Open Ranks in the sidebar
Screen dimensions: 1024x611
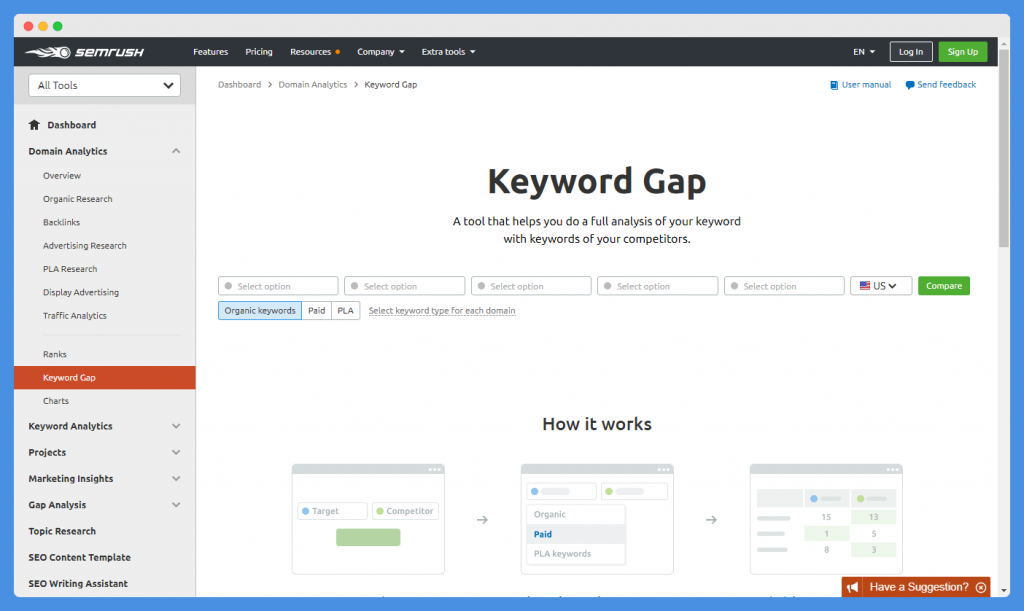point(55,354)
